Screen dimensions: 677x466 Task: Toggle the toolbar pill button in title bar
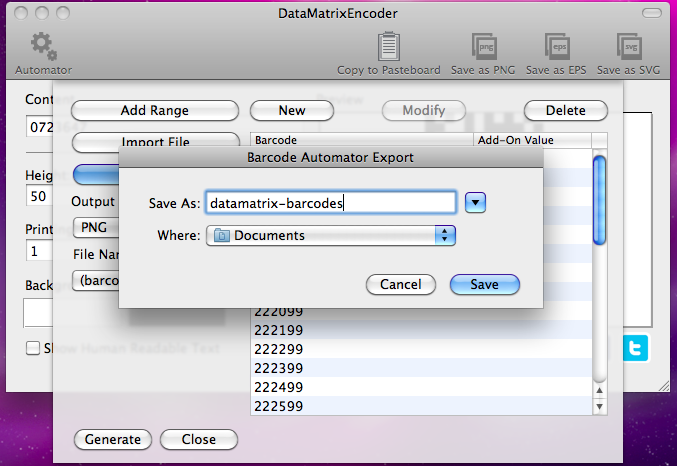[x=652, y=13]
